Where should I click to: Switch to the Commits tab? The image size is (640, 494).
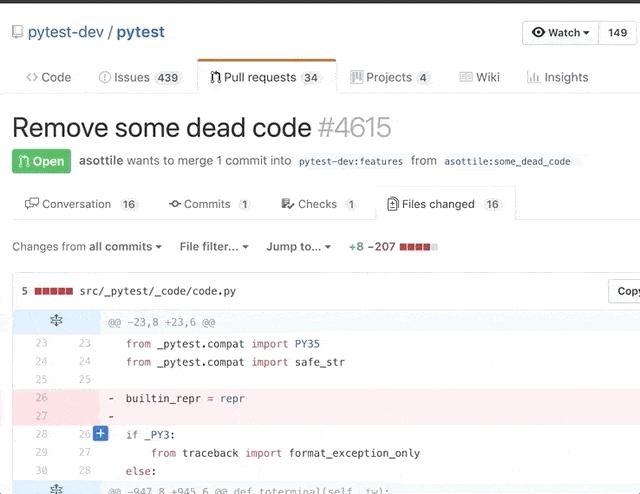tap(209, 204)
